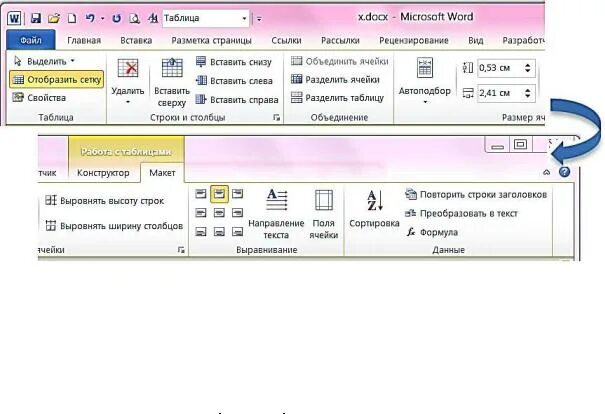This screenshot has height=414, width=605.
Task: Click Преобразовать в текст
Action: [x=461, y=213]
